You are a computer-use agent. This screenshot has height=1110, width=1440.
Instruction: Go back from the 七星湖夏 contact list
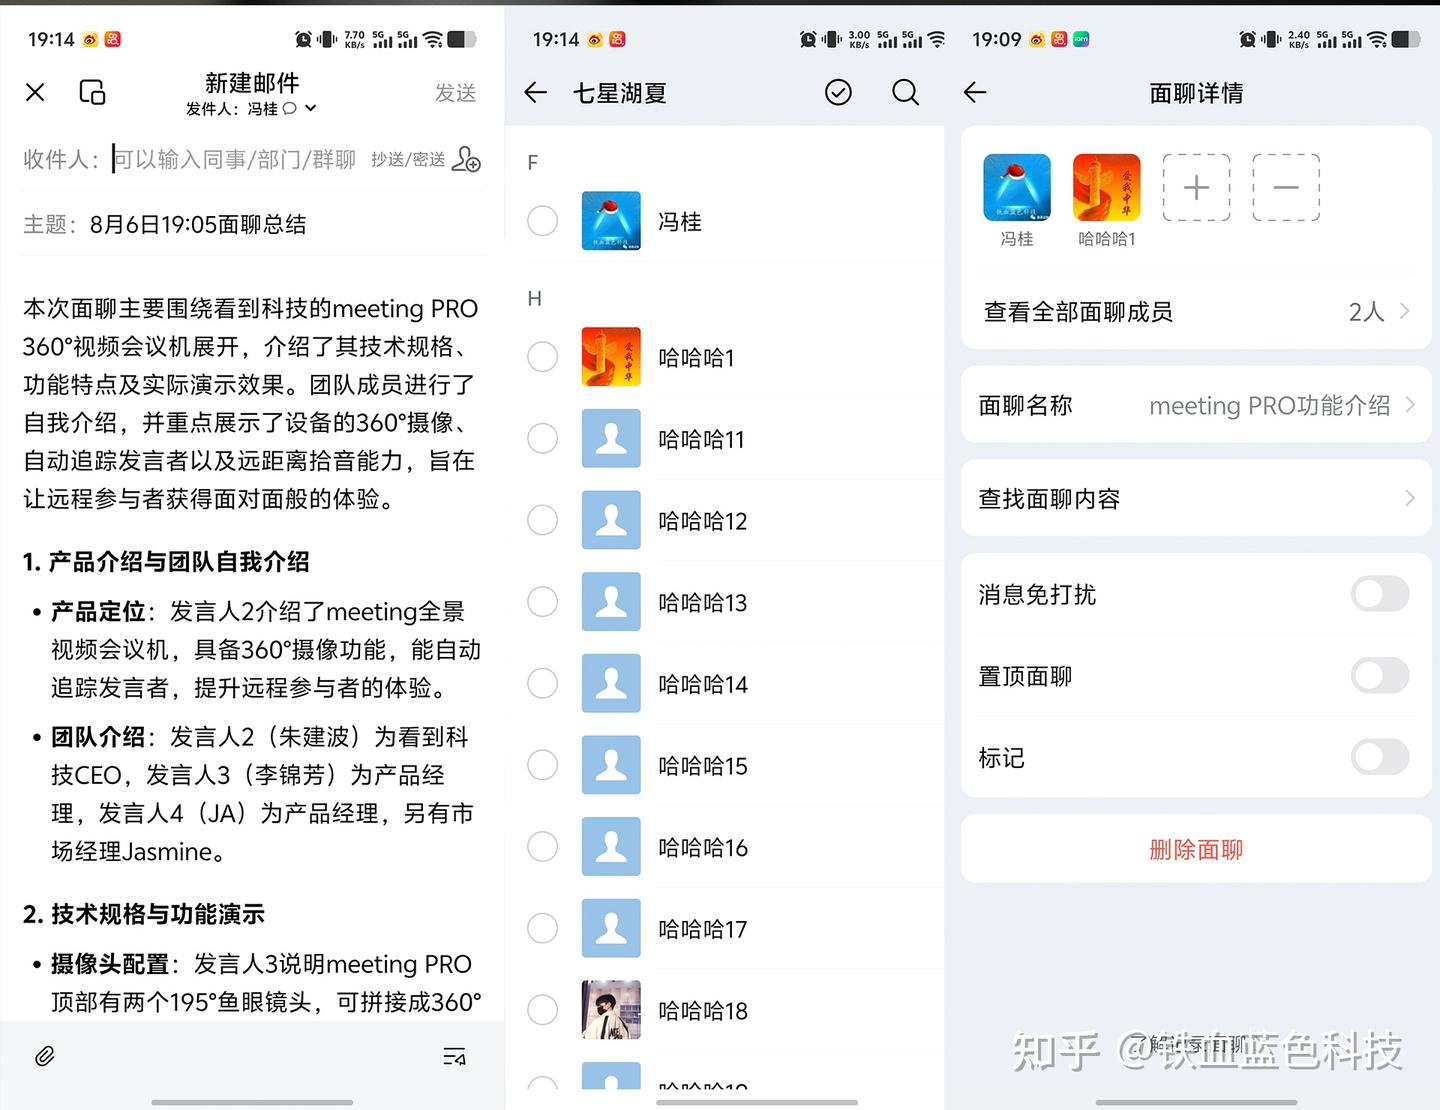536,93
